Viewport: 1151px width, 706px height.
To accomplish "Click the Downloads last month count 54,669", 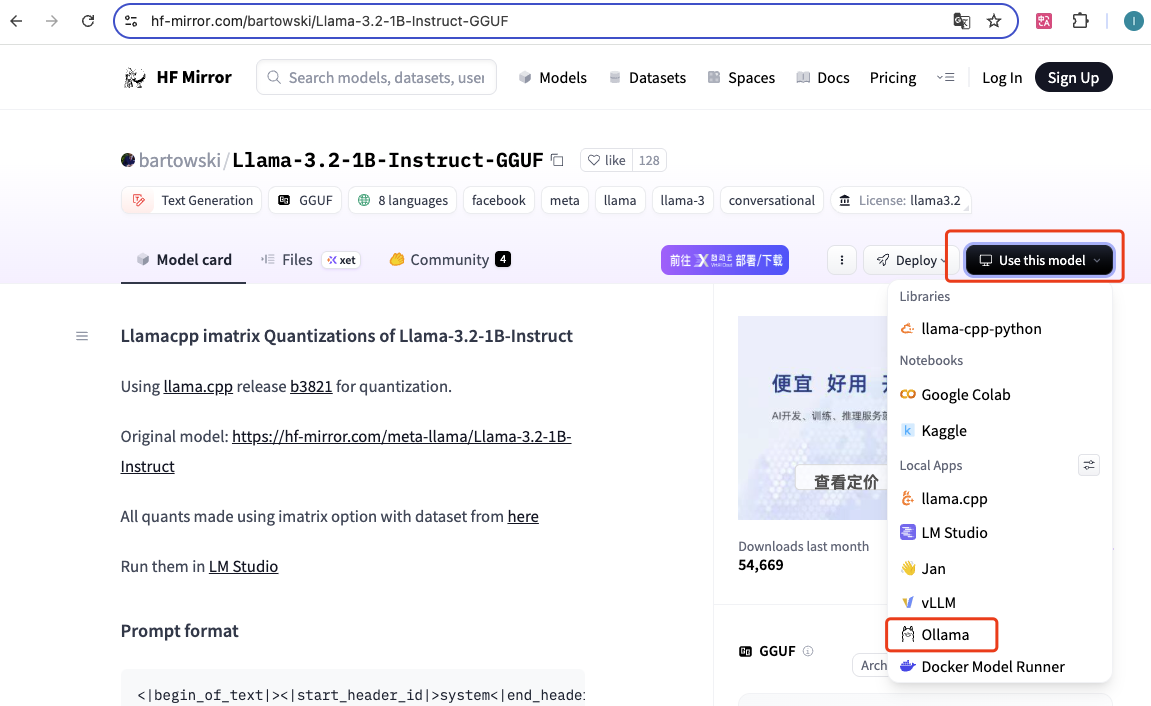I will click(760, 565).
